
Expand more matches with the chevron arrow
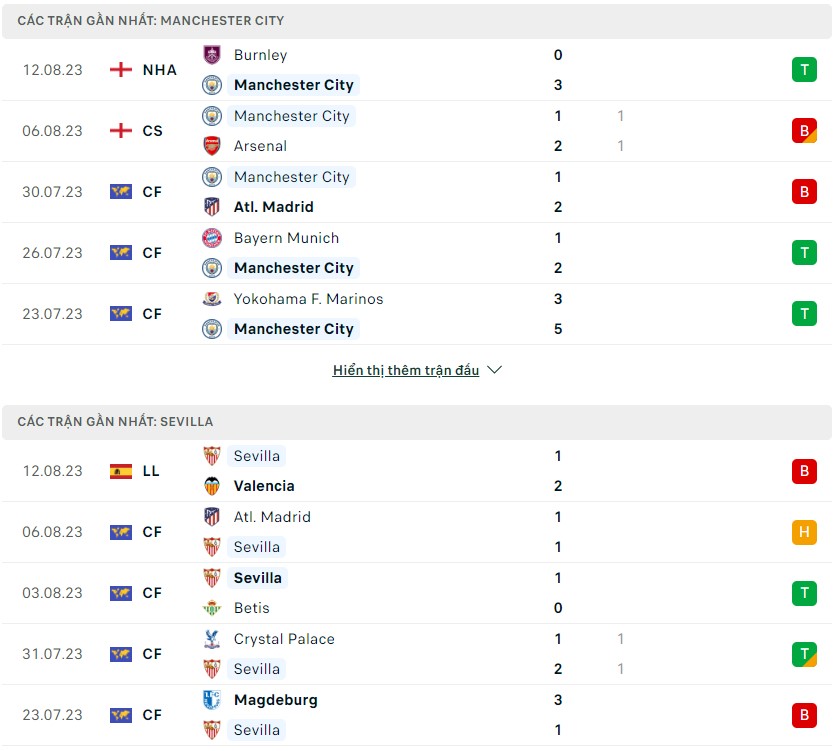tap(495, 370)
